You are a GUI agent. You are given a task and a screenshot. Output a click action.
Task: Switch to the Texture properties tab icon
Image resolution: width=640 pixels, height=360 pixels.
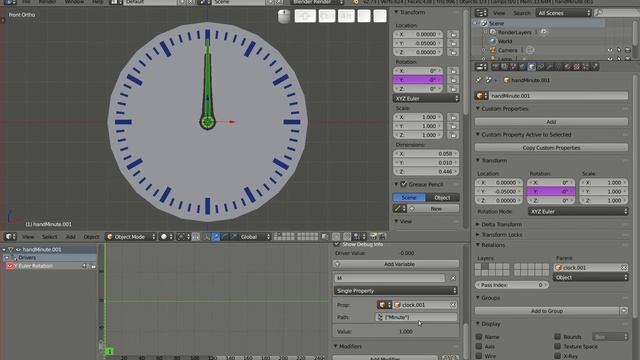577,67
